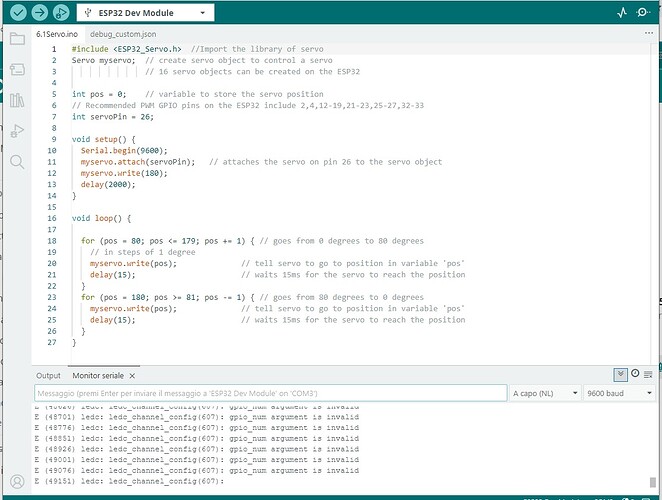Click on 'myservo.write(180);' line

124,173
